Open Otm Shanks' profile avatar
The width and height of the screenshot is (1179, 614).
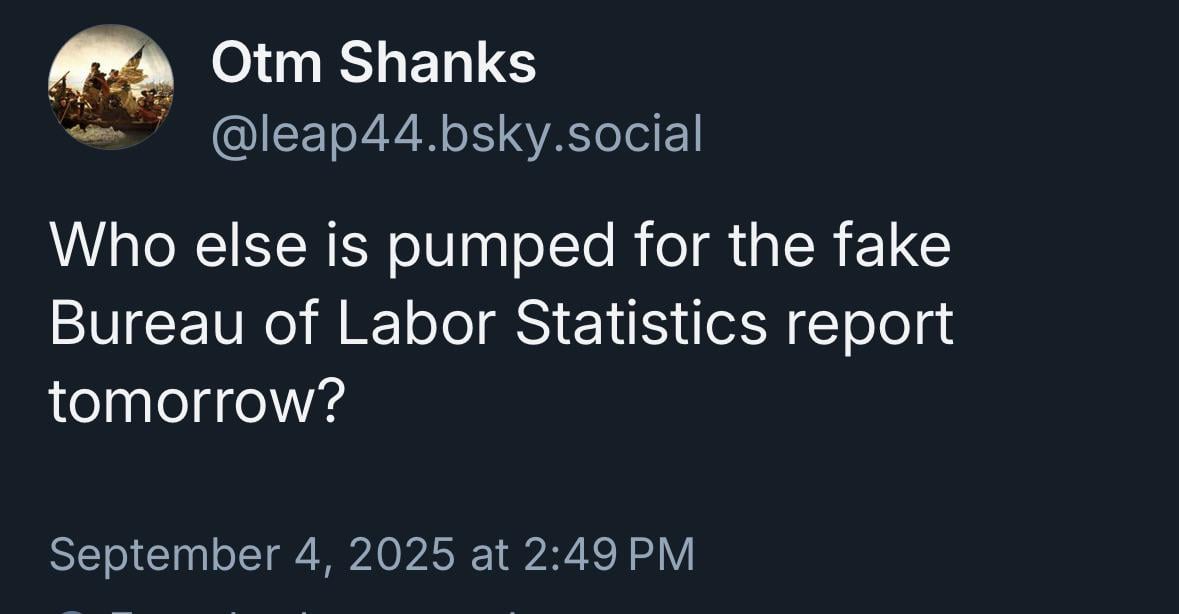pos(111,86)
